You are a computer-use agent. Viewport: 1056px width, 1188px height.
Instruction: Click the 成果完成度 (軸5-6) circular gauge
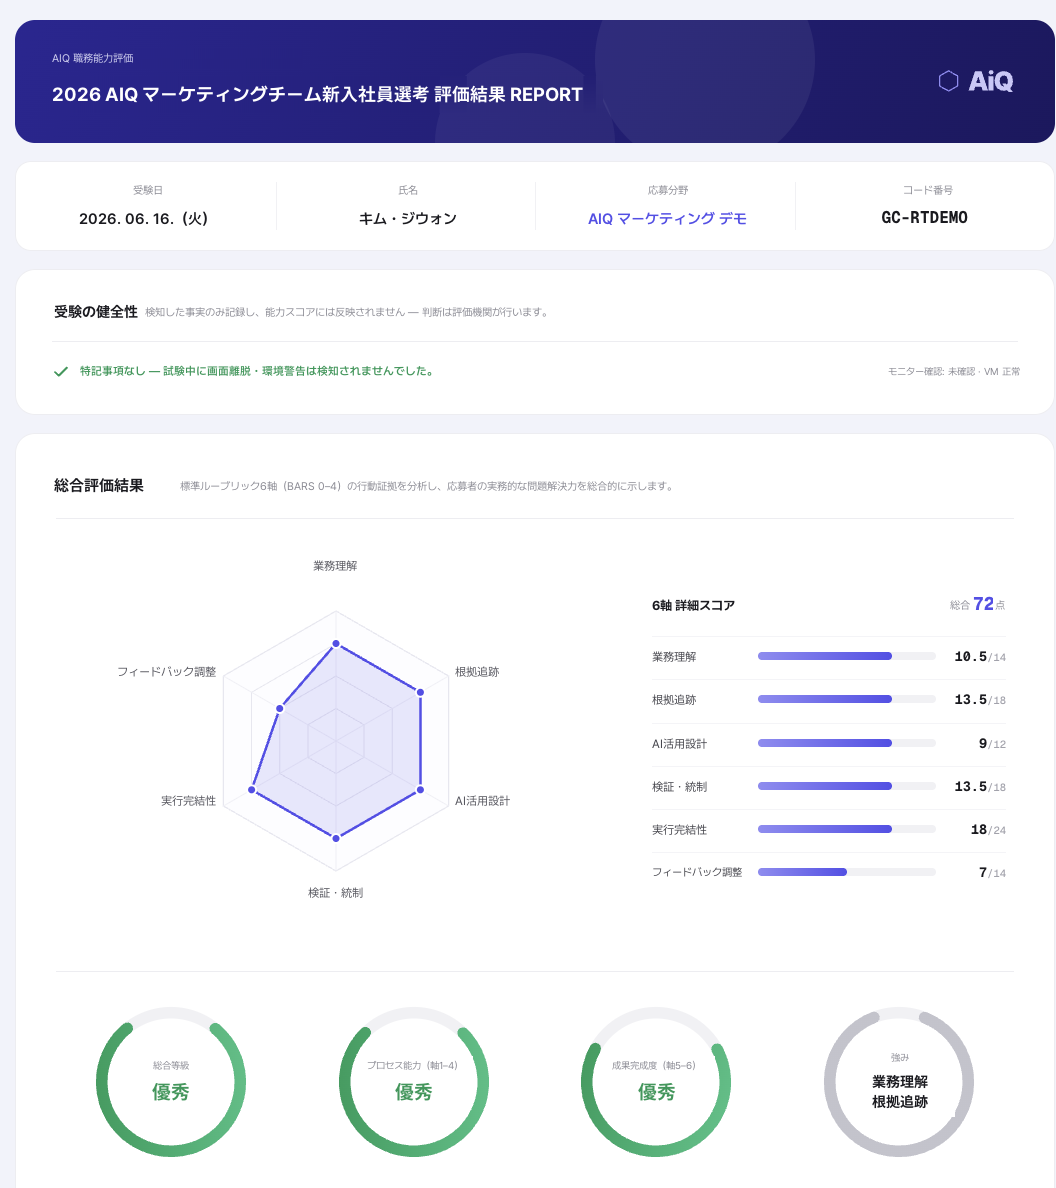tap(656, 1082)
